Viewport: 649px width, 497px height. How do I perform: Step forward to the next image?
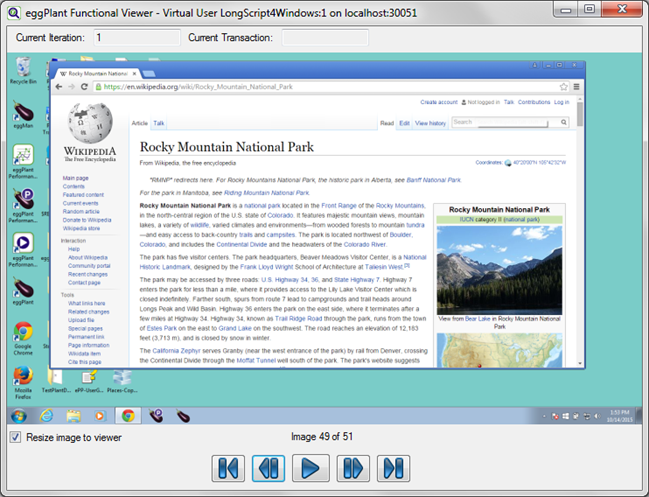[x=353, y=468]
